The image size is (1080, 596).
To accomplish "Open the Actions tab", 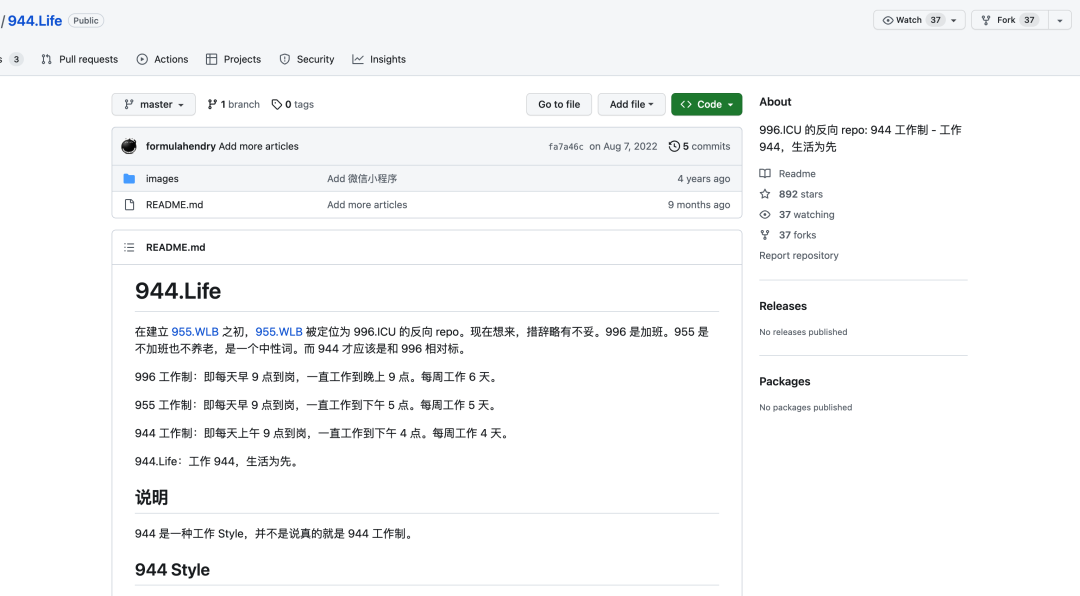I will 163,59.
